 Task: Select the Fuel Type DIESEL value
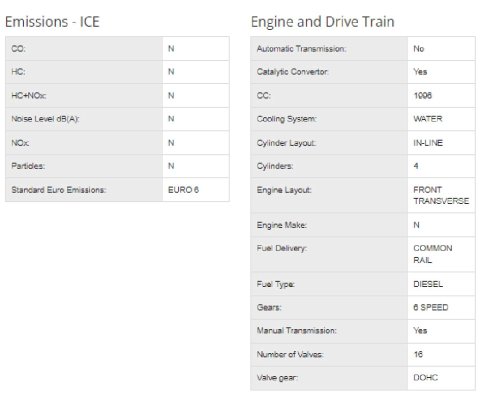[x=428, y=284]
